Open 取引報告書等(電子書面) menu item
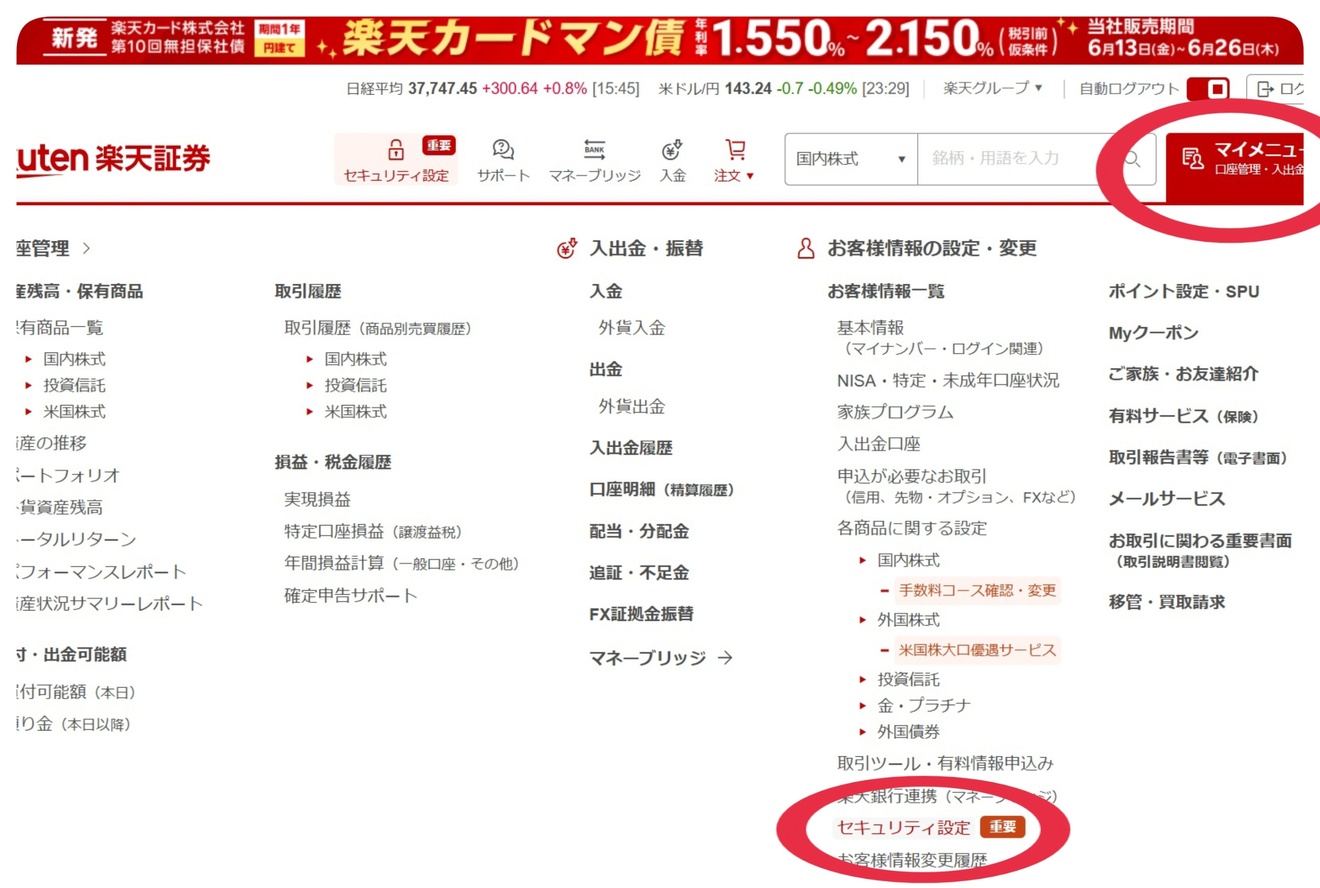The height and width of the screenshot is (888, 1320). coord(1199,457)
